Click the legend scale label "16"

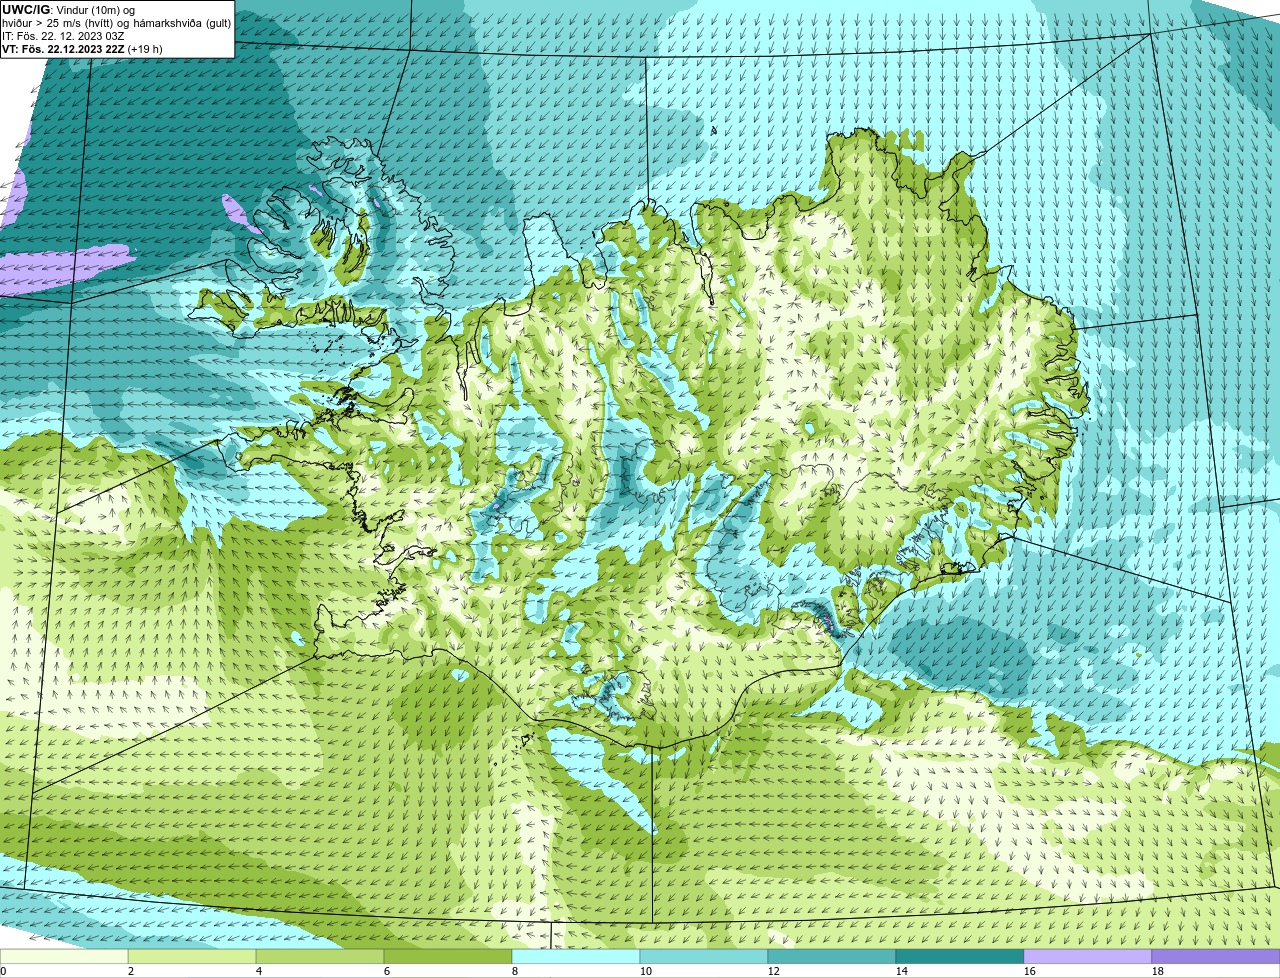1030,971
